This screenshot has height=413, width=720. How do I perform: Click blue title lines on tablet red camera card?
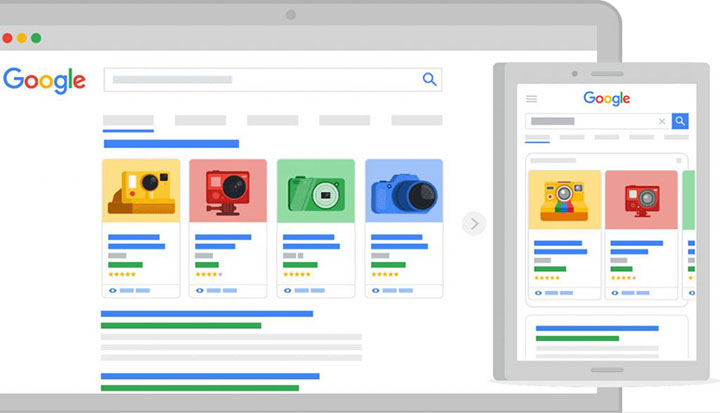coord(636,247)
